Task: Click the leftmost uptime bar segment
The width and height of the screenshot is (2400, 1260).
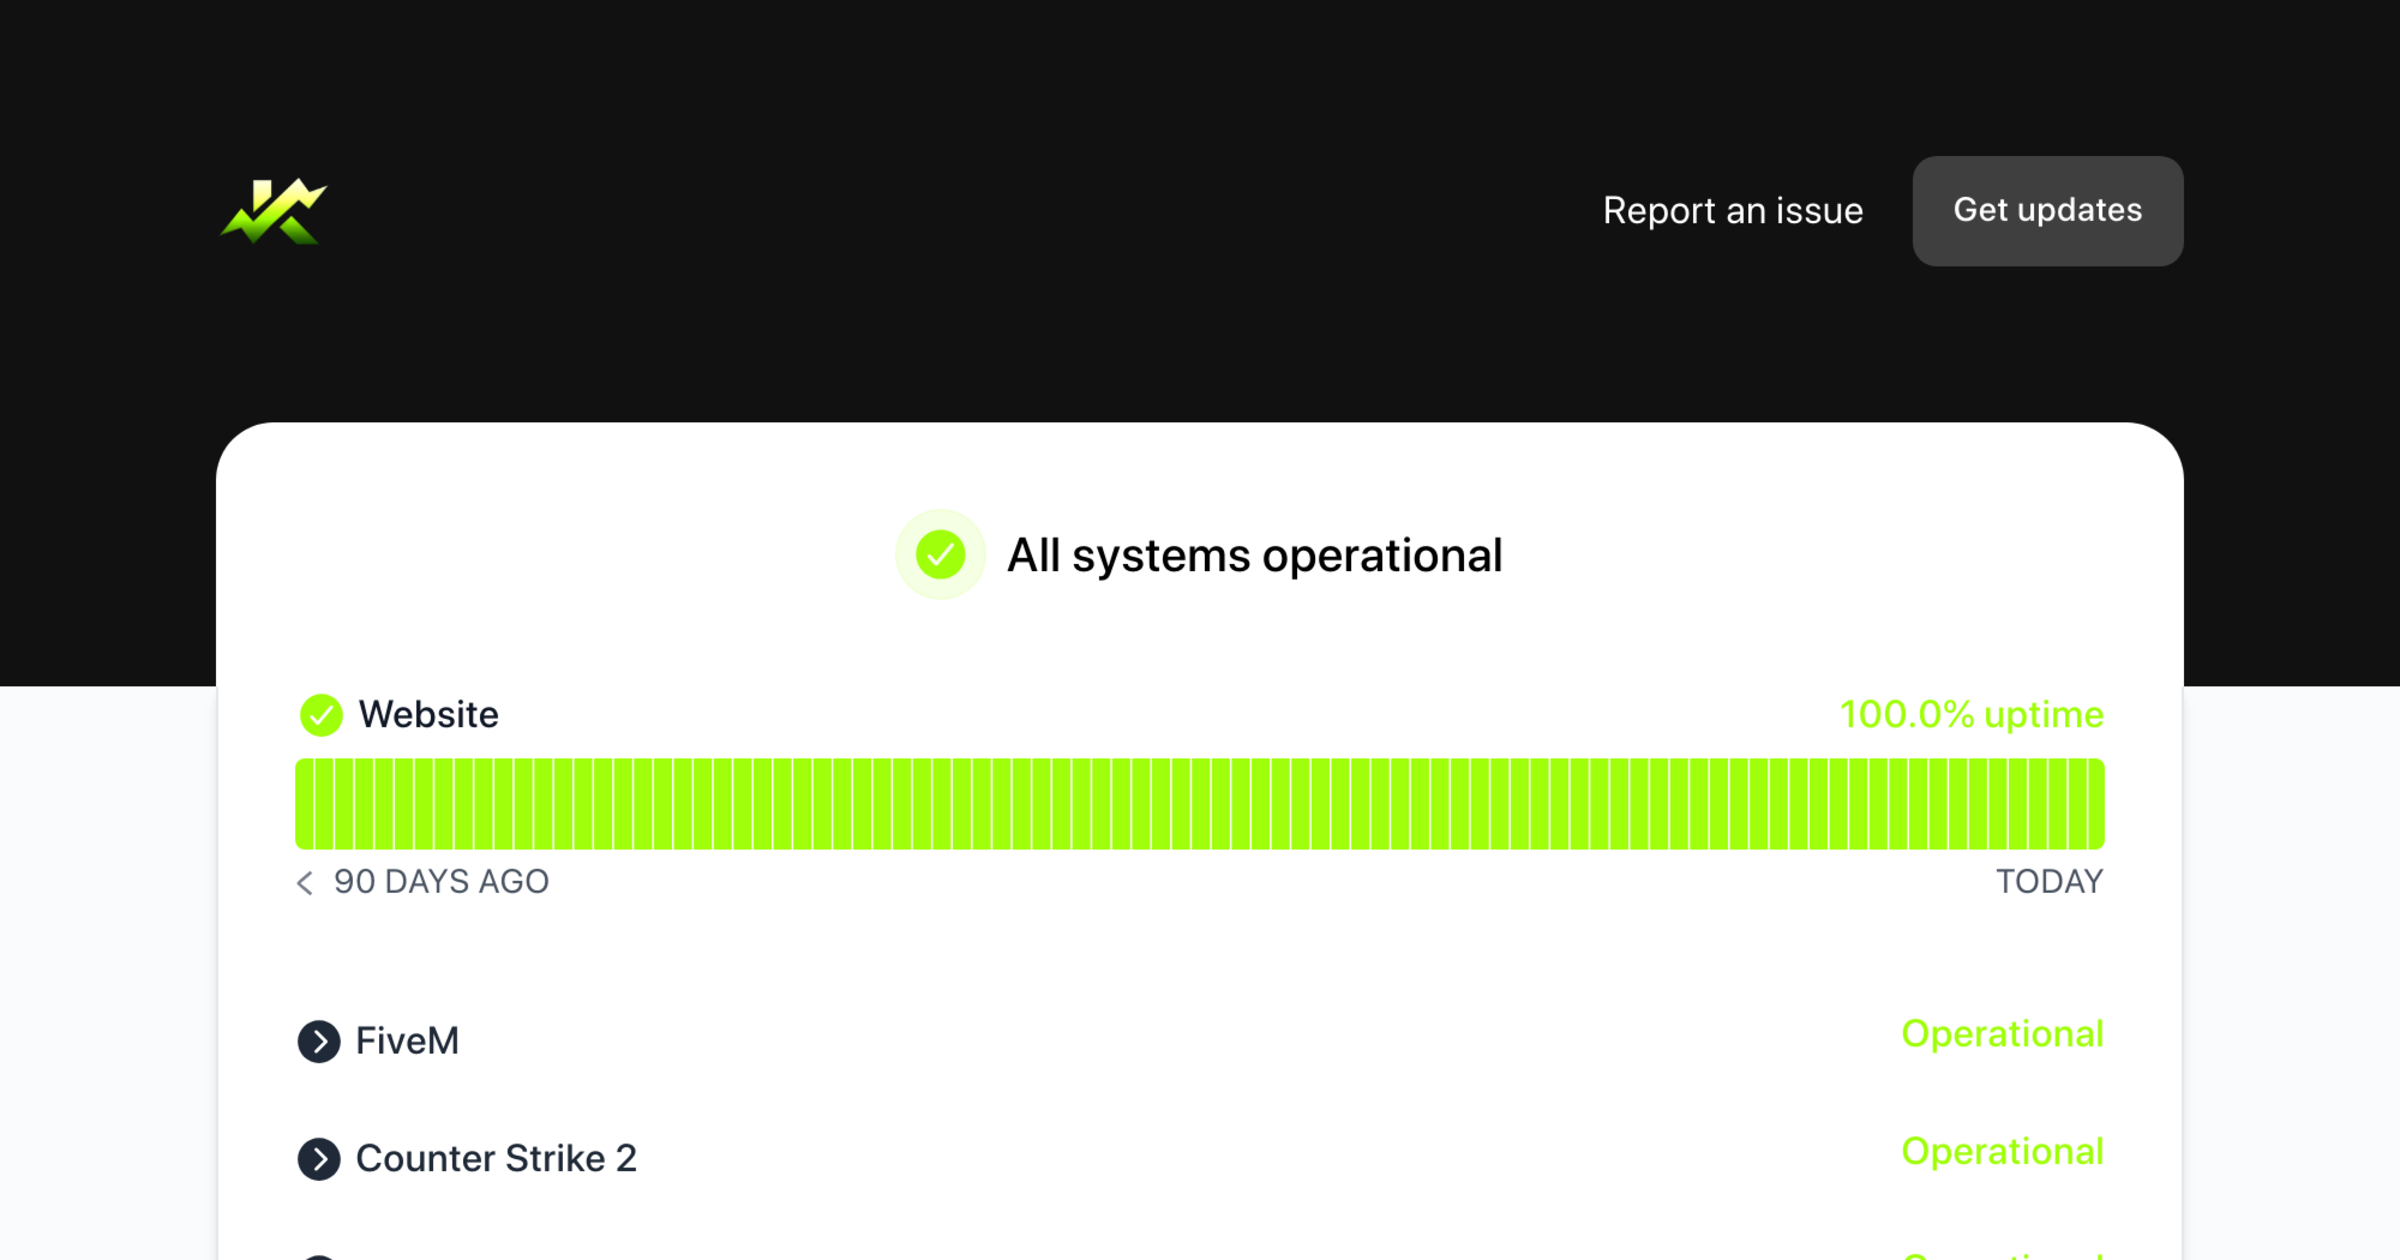Action: 305,804
